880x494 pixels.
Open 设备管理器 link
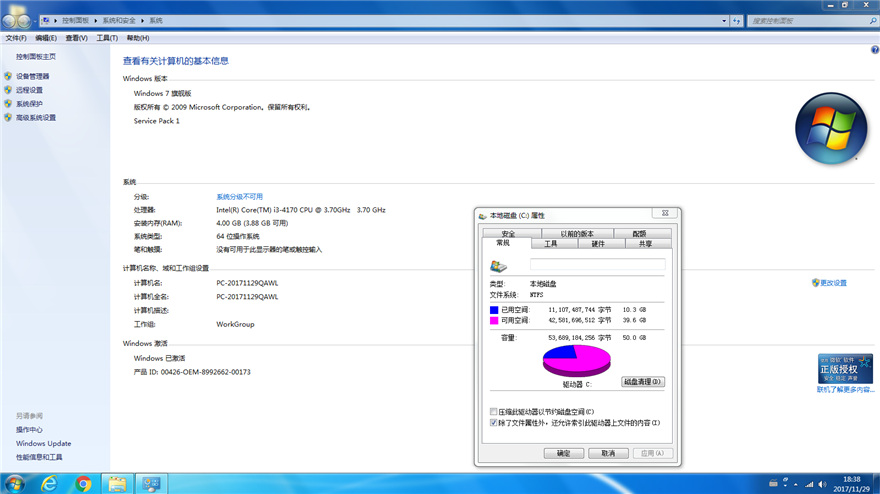click(x=33, y=76)
